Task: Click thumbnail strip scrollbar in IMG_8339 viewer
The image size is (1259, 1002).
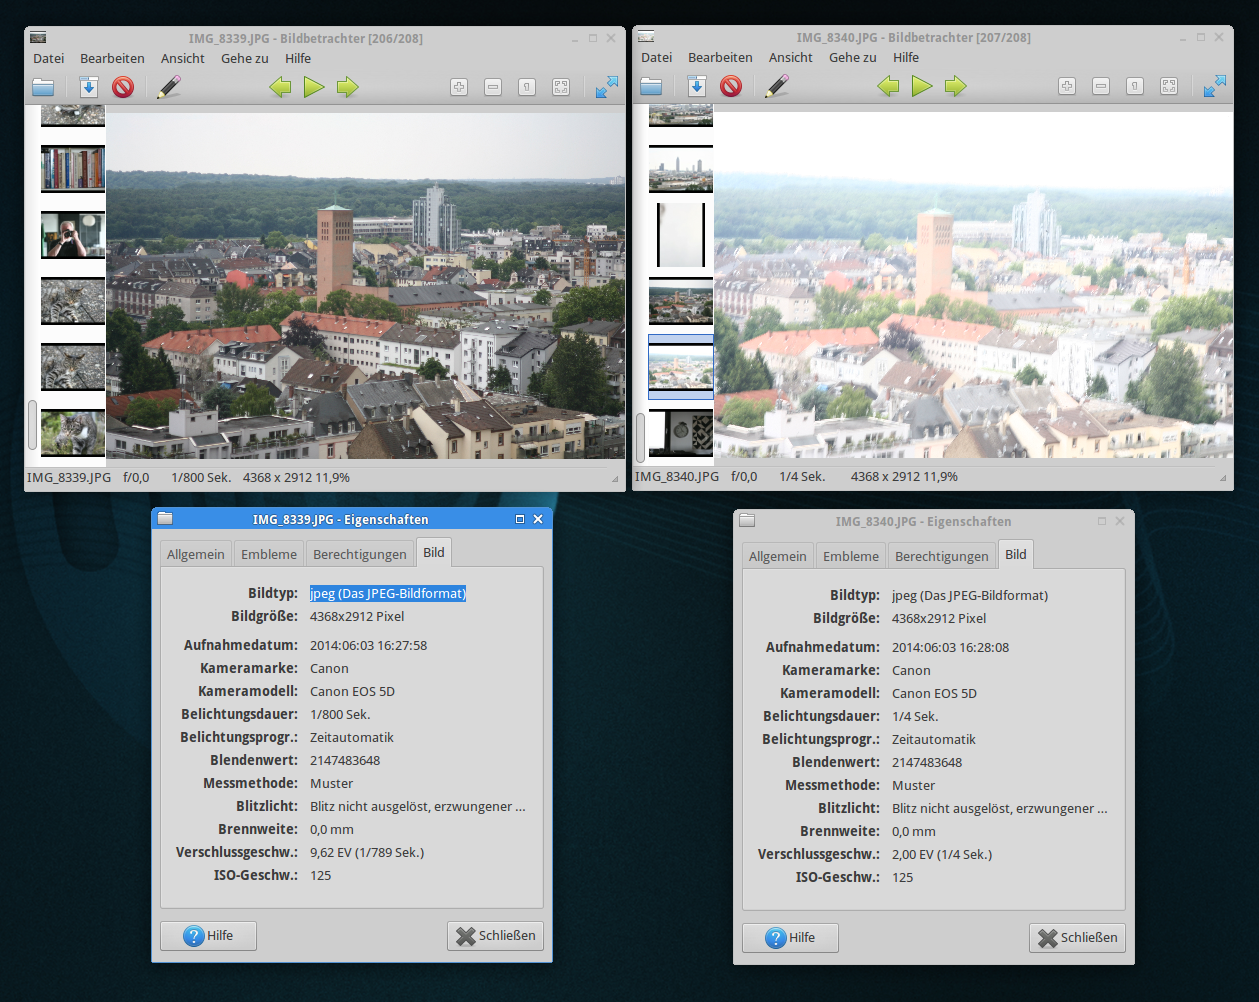Action: point(32,425)
